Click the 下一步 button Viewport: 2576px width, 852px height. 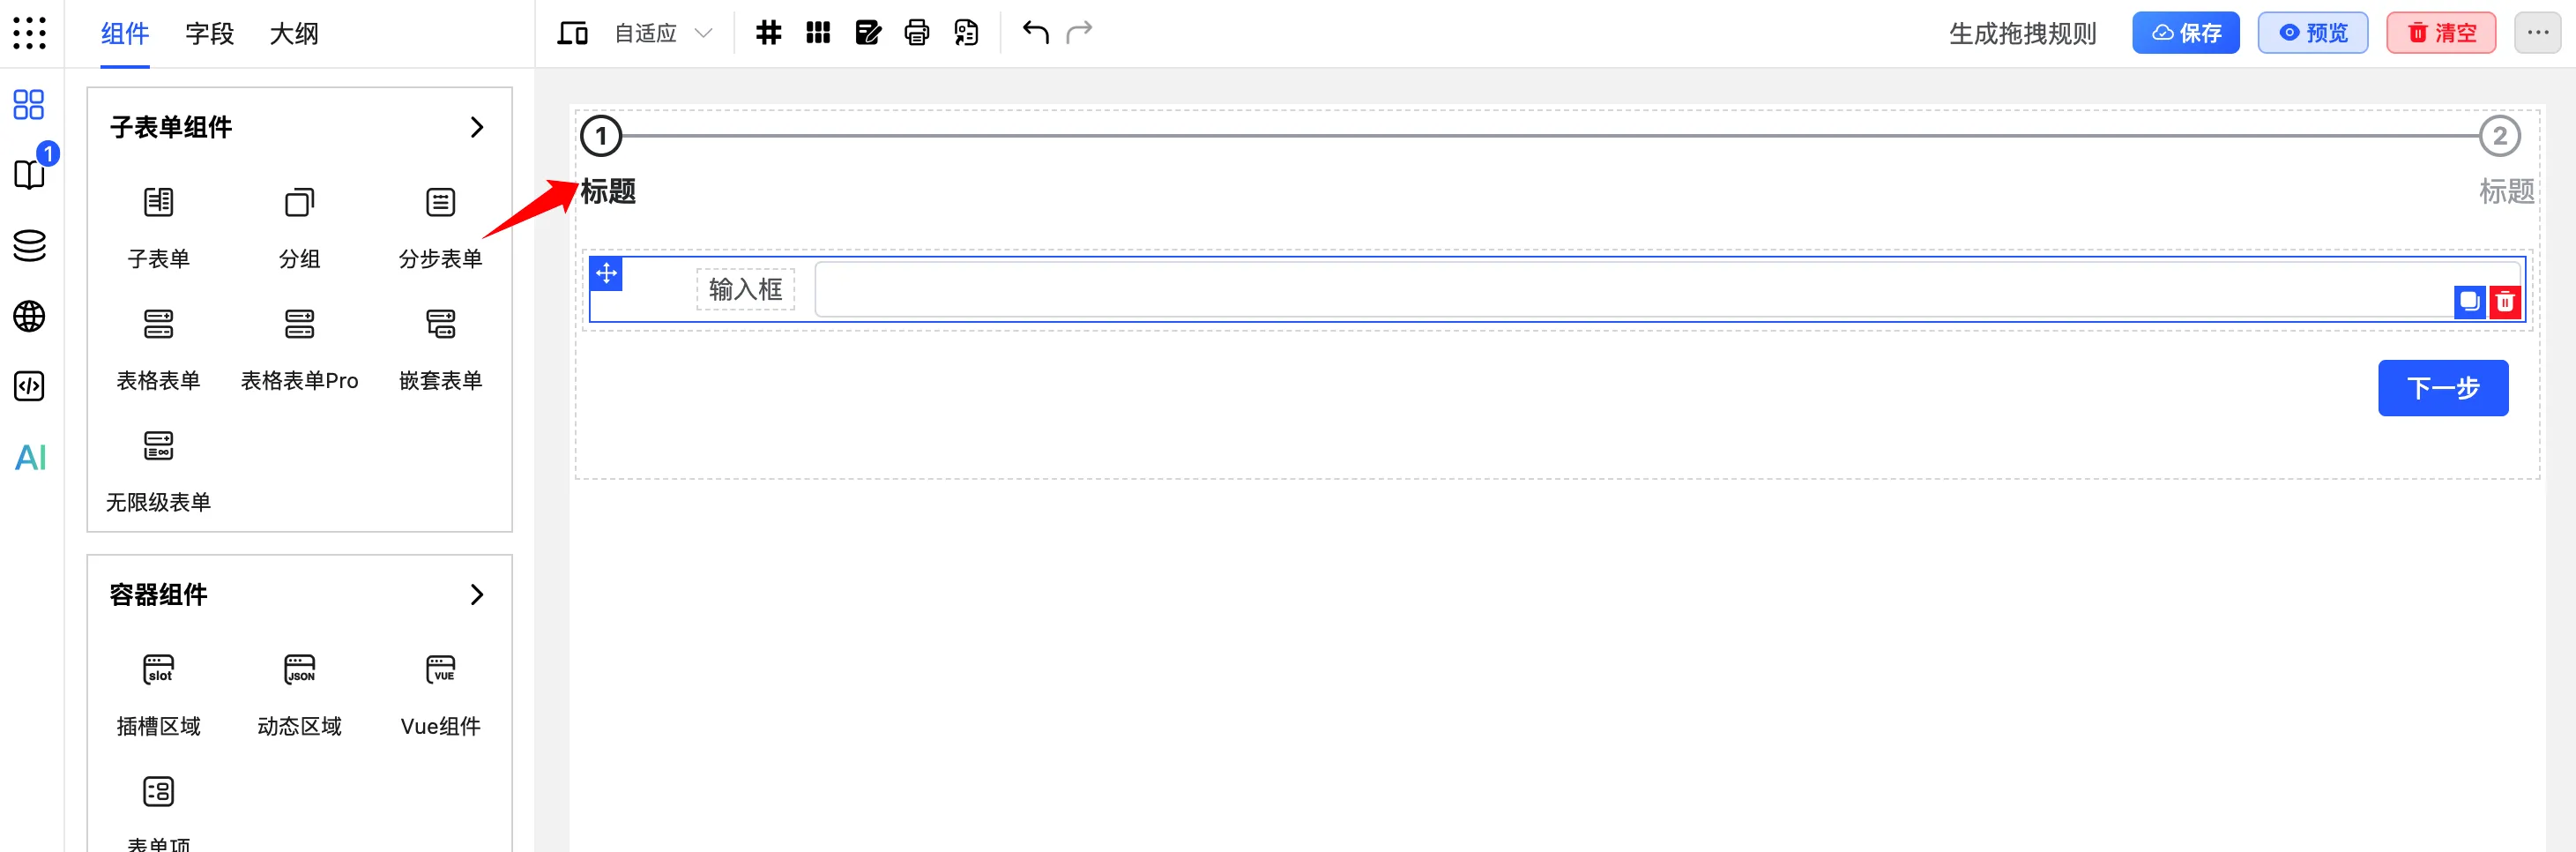(2442, 388)
